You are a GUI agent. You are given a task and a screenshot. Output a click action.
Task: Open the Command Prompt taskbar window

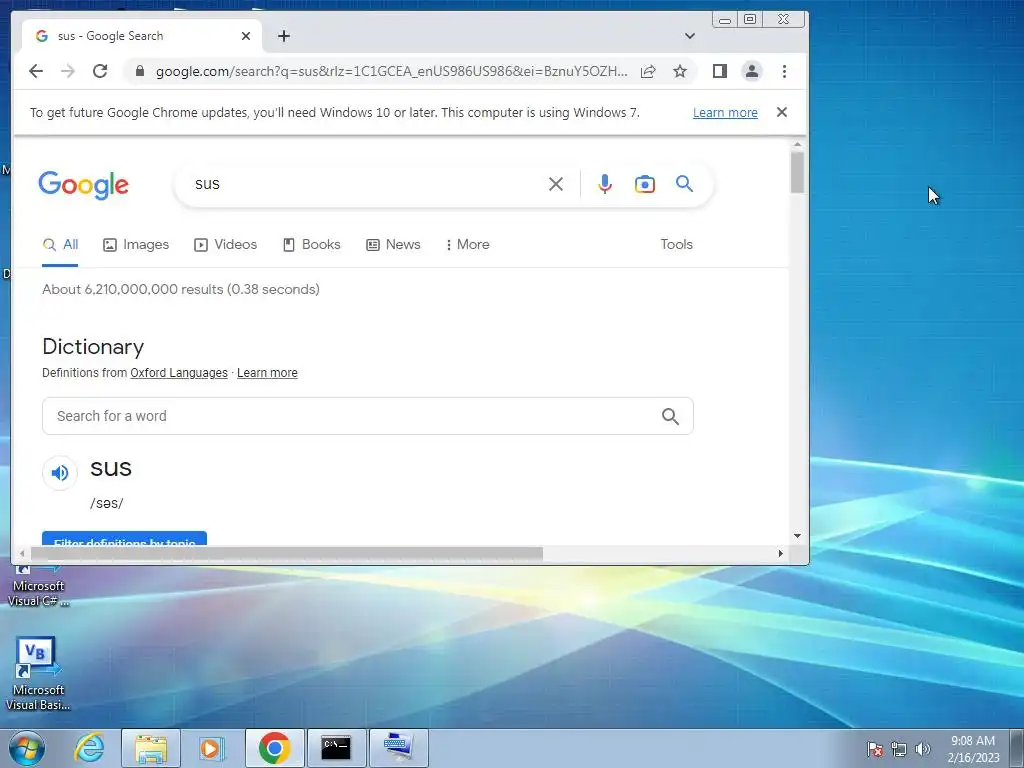tap(336, 748)
